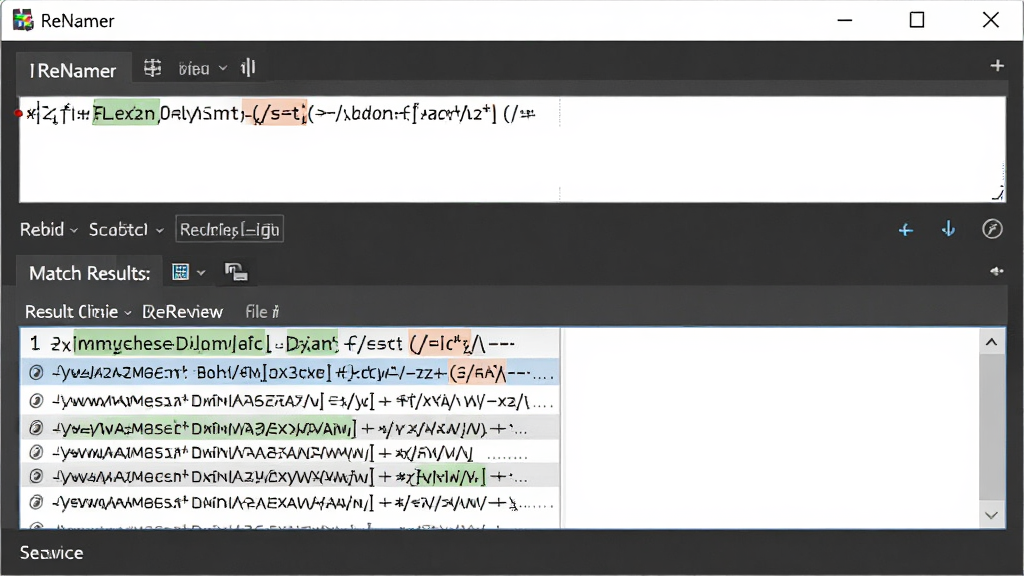Select result row numbered 1
Viewport: 1024px width, 576px height.
click(290, 344)
